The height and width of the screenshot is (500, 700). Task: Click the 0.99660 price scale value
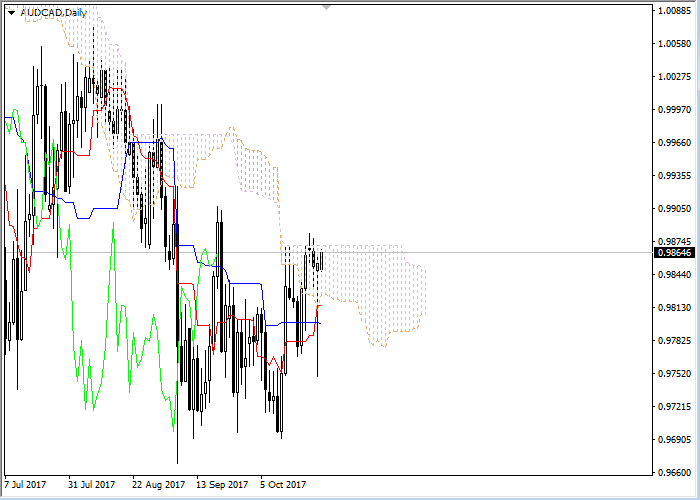coord(675,142)
